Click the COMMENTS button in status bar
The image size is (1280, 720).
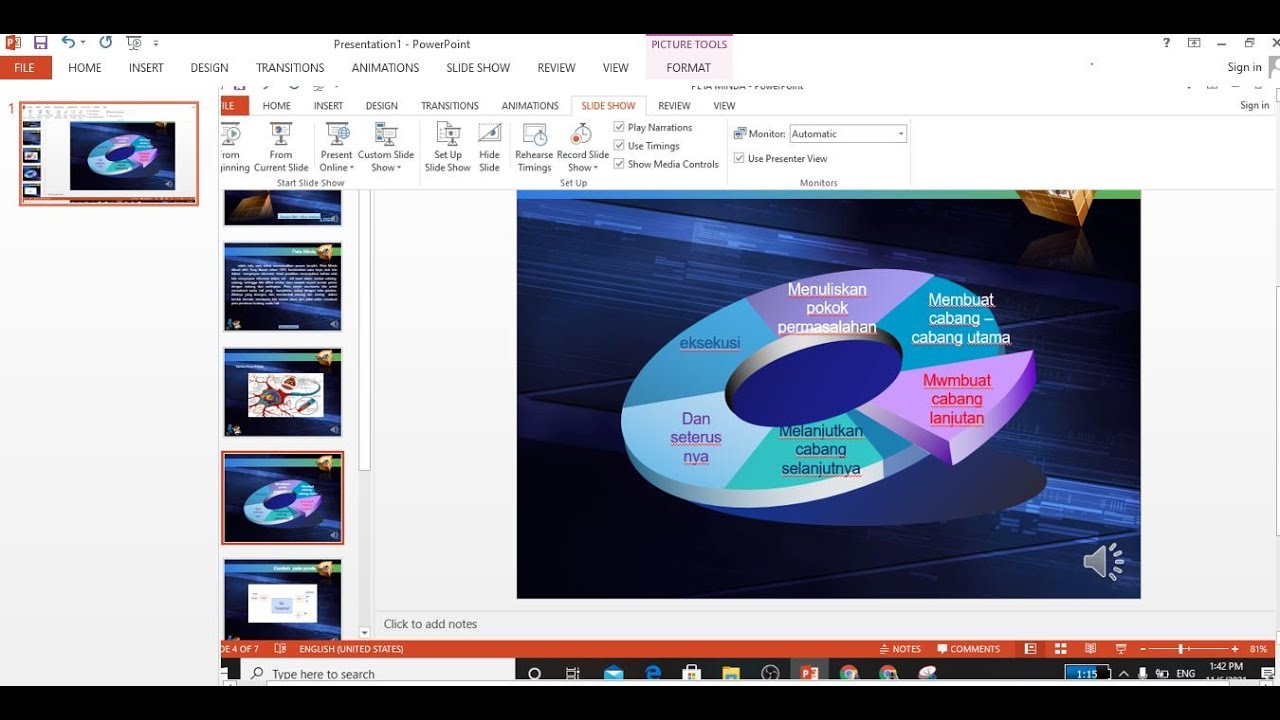click(968, 649)
